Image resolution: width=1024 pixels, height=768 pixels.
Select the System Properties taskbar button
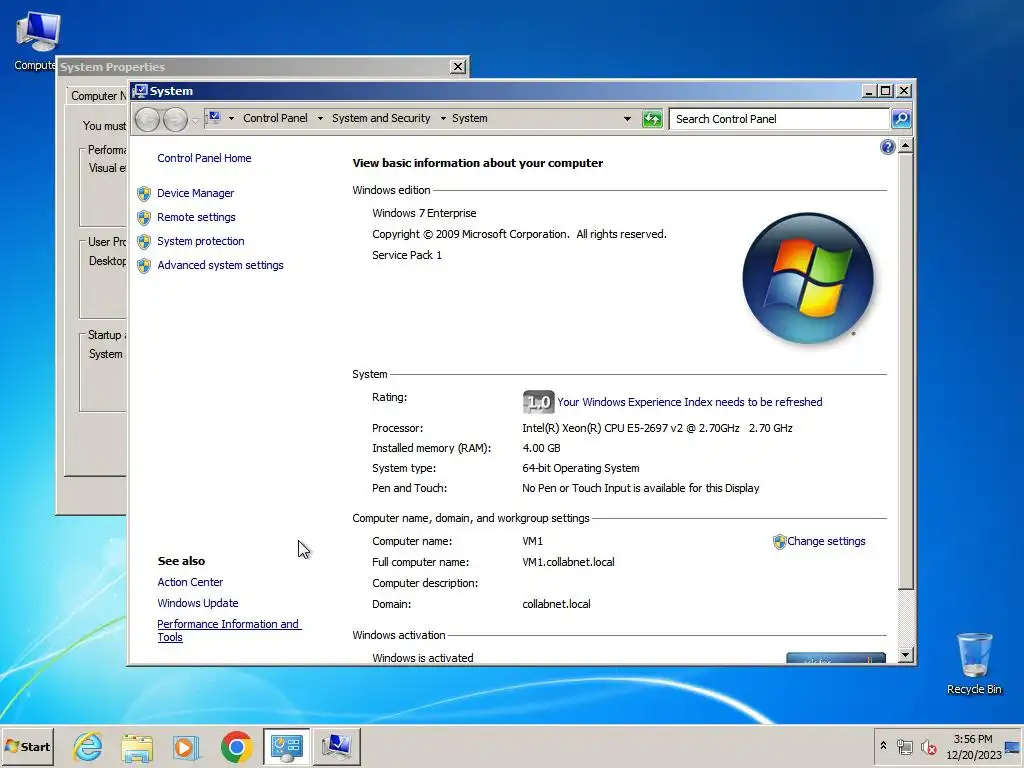pos(336,746)
